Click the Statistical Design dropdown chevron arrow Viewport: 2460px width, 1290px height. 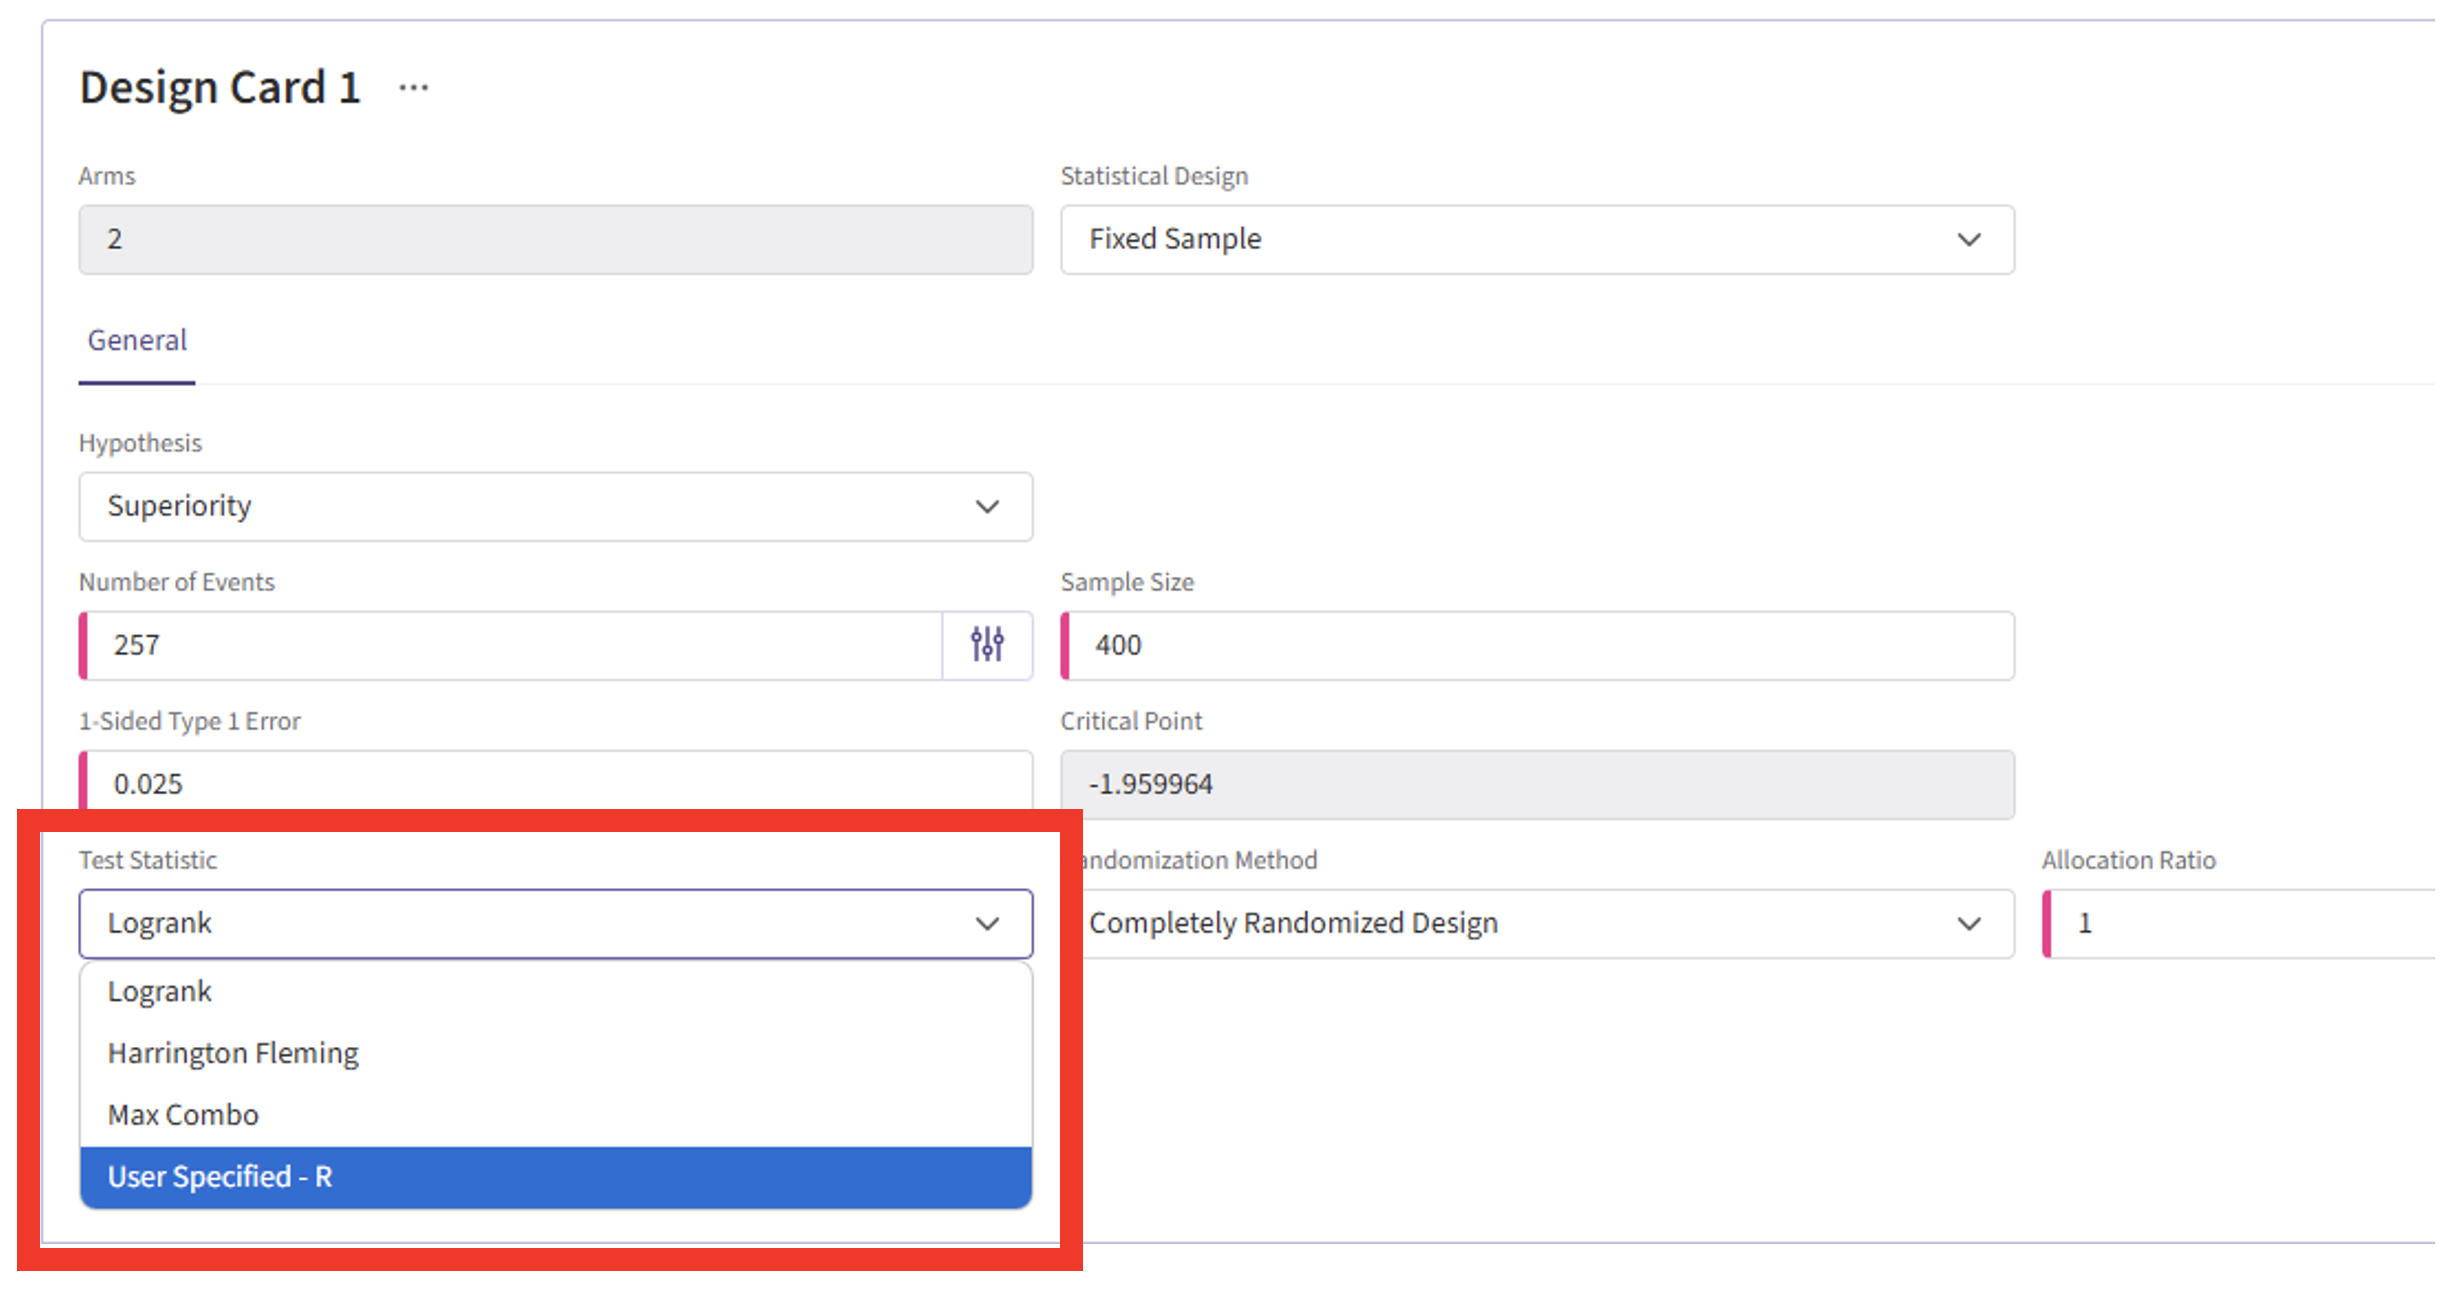1968,240
